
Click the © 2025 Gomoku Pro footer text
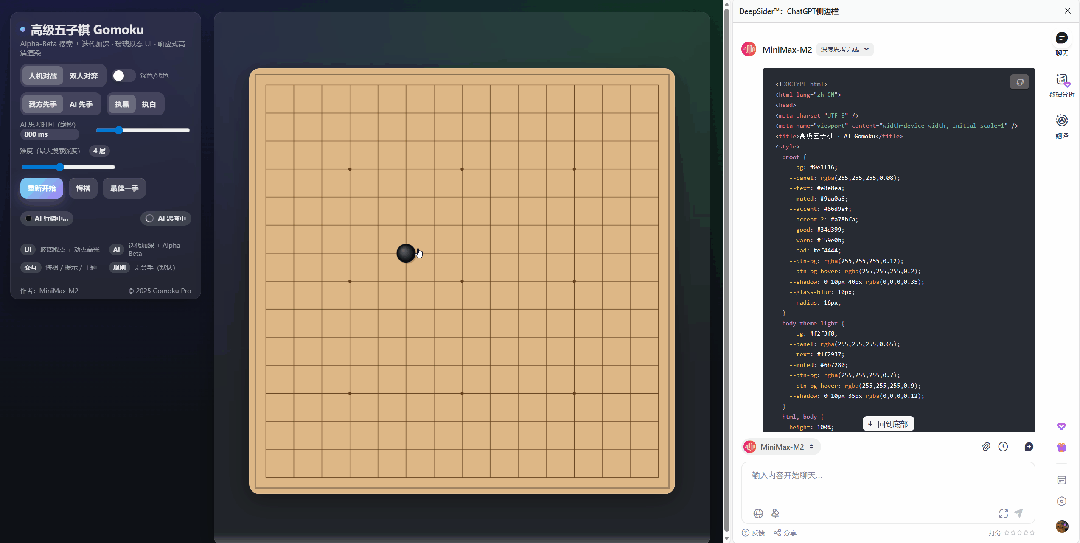click(160, 291)
